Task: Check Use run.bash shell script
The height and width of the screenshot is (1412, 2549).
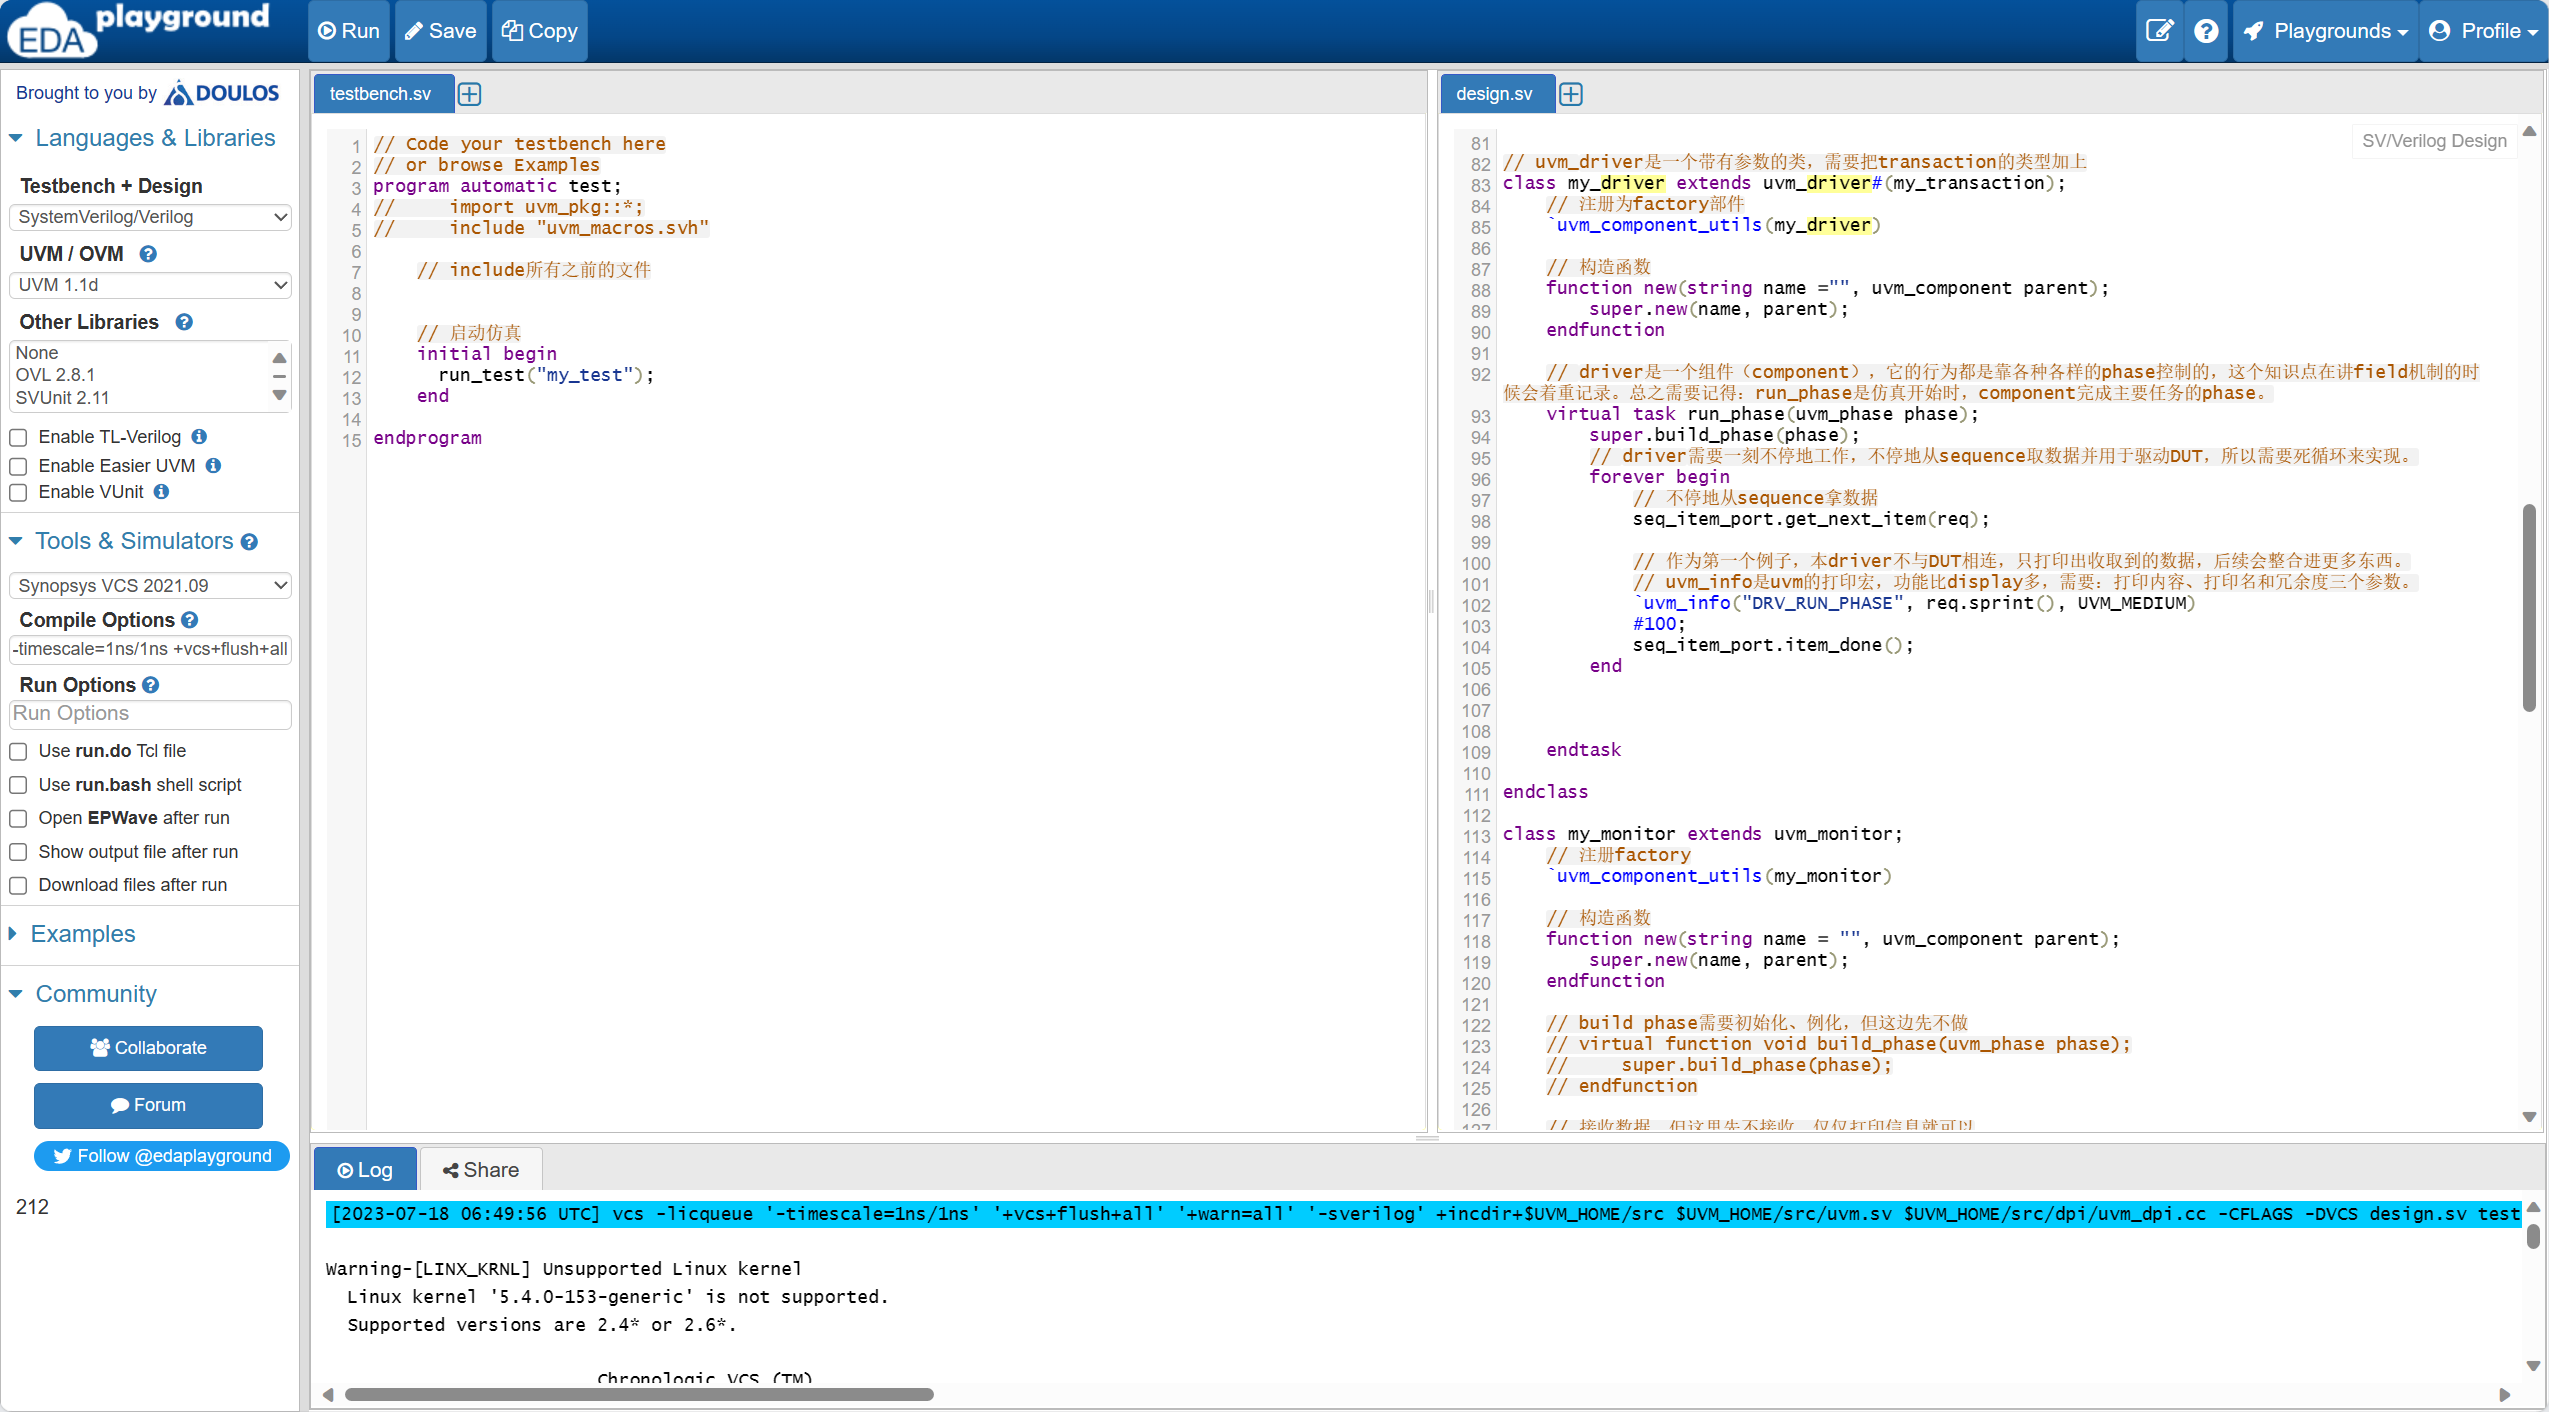Action: [18, 786]
